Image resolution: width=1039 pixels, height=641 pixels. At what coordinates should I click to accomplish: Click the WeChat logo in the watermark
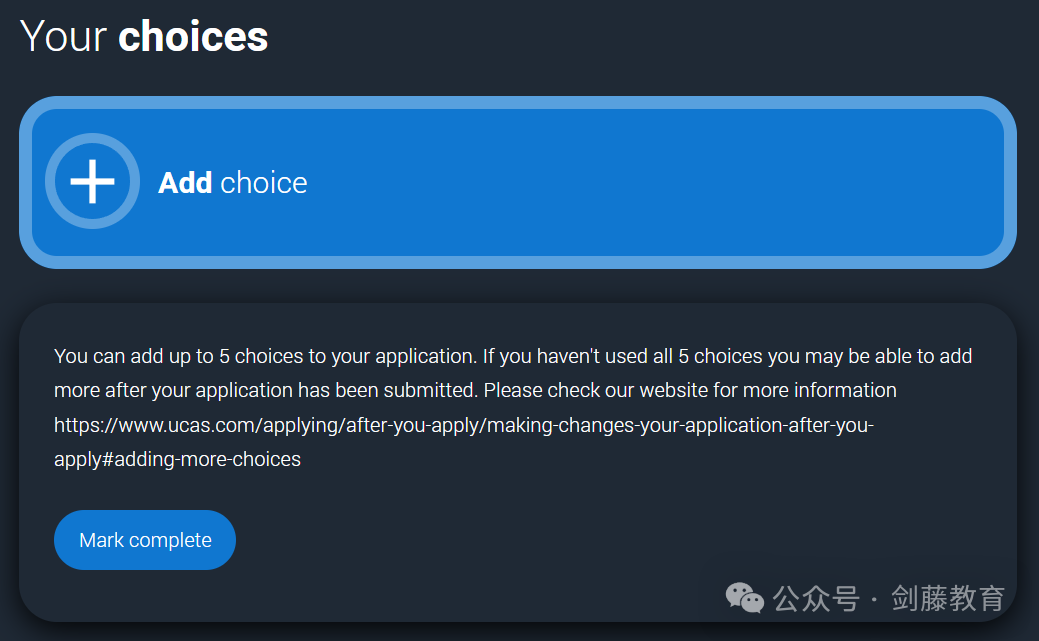[745, 598]
